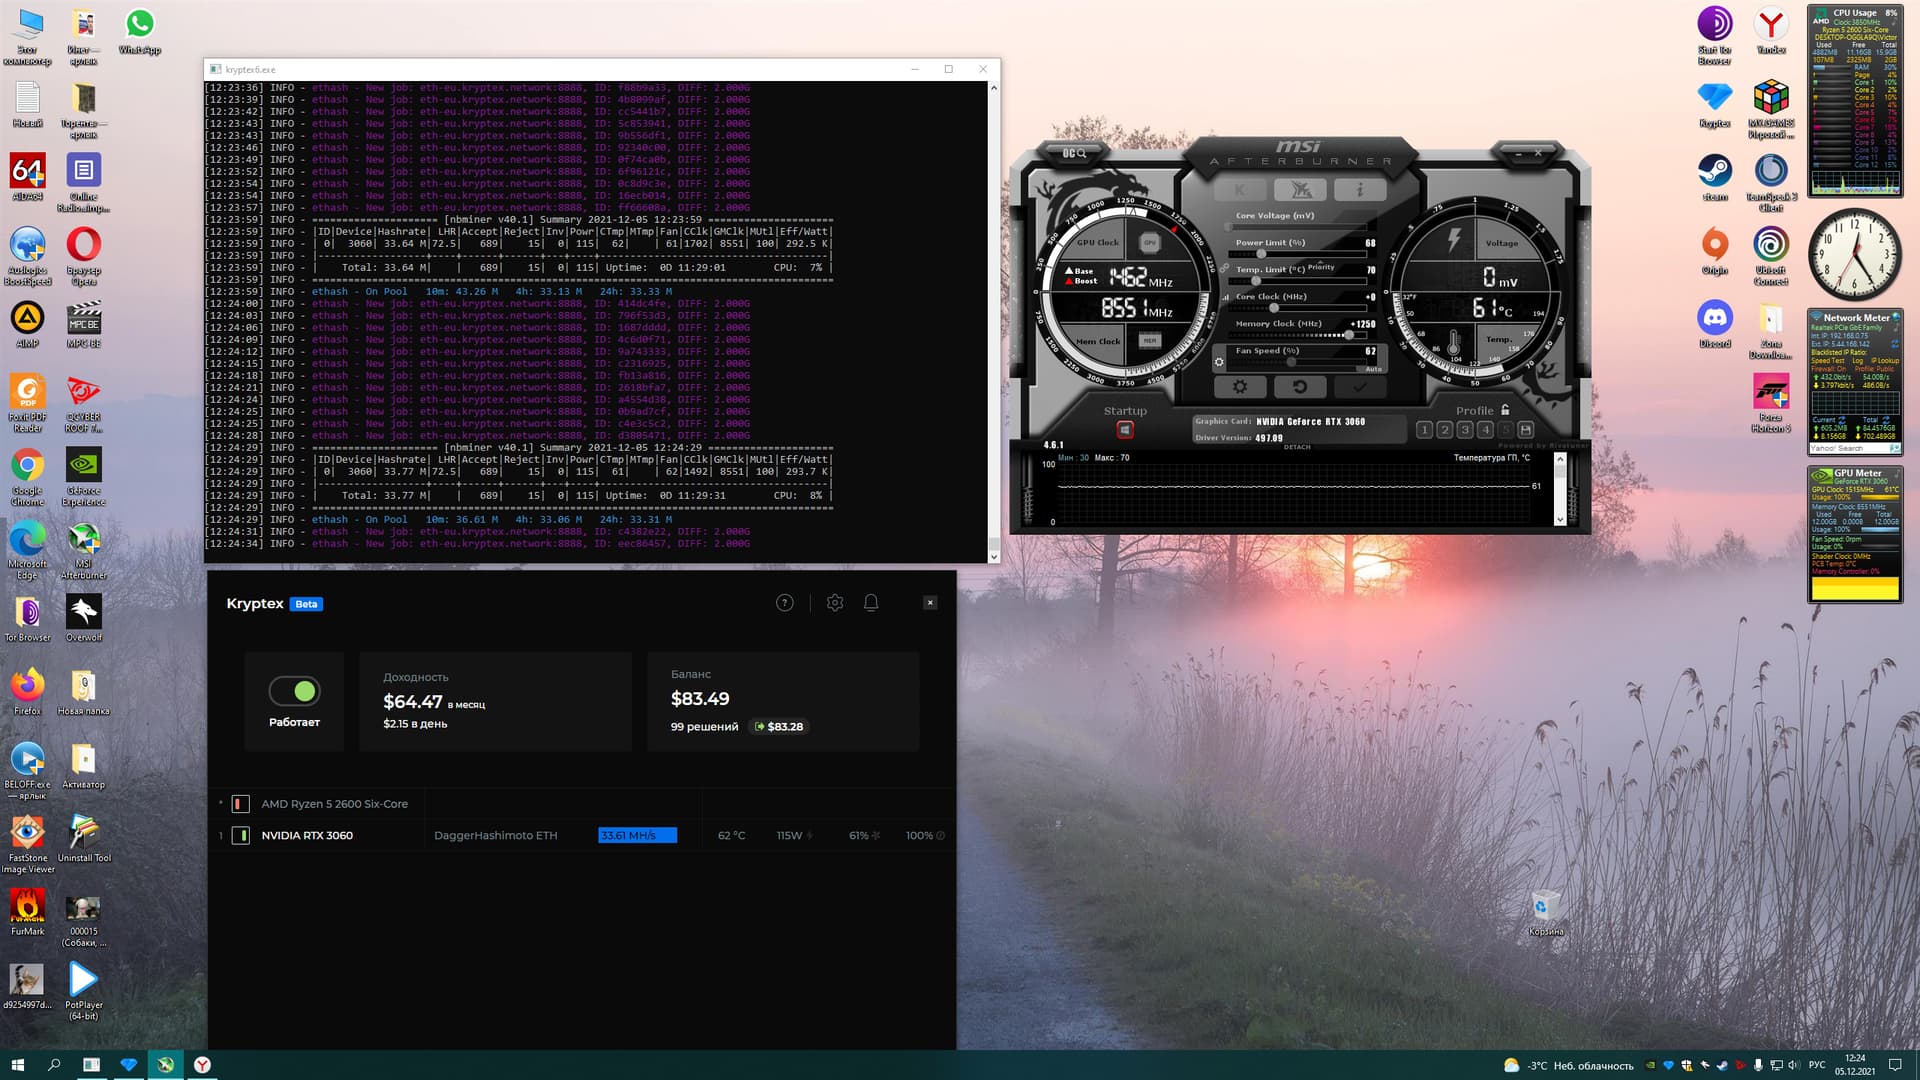Viewport: 1920px width, 1080px height.
Task: Open Kombustor with the K button
Action: coord(1240,190)
